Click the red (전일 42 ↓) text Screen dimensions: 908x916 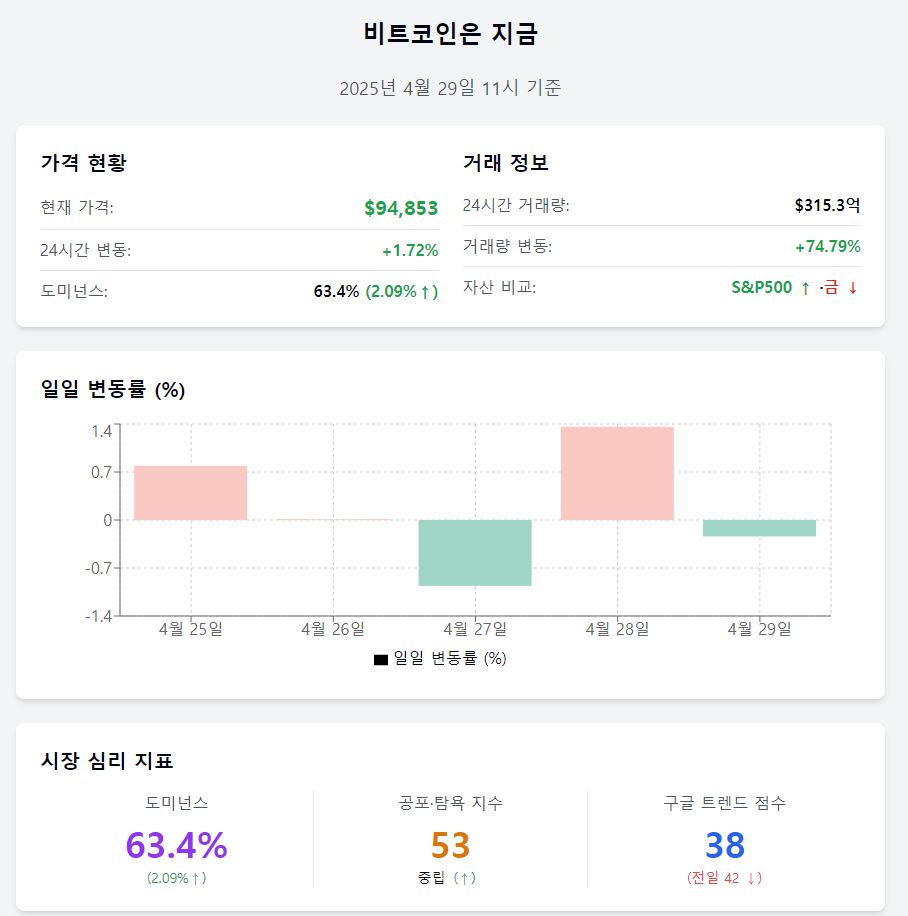pyautogui.click(x=725, y=878)
